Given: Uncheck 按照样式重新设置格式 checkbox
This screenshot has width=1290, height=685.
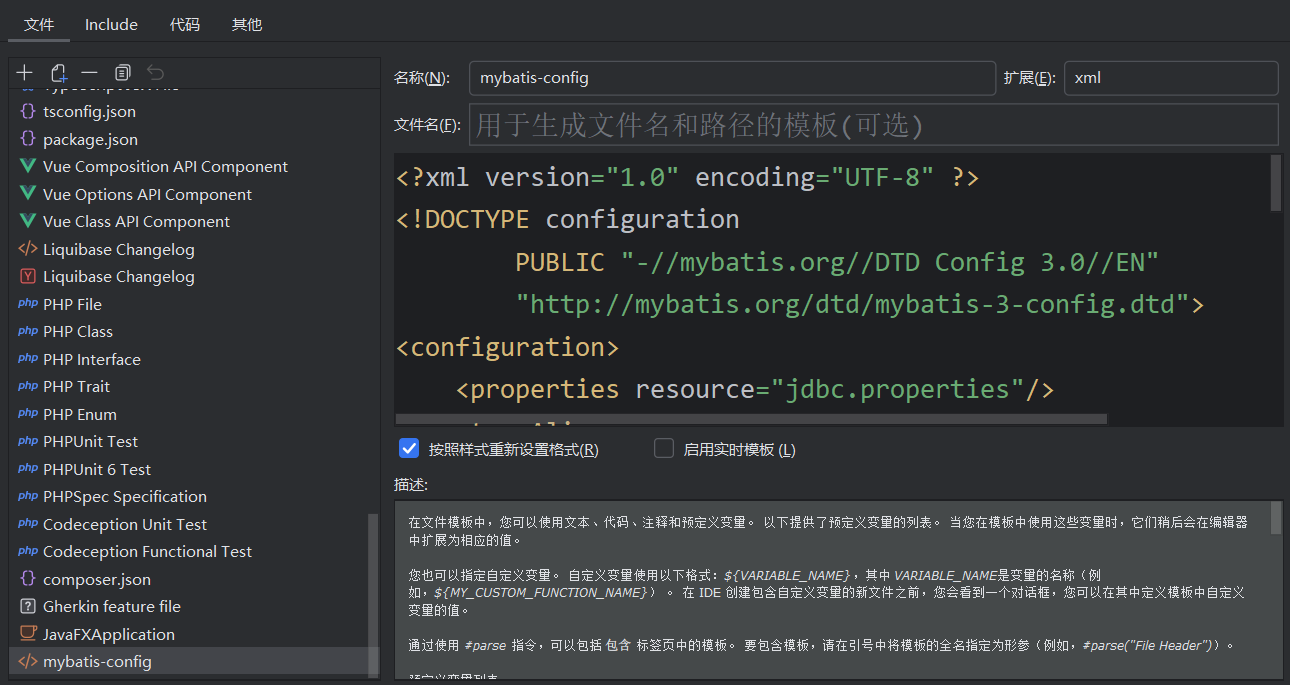Looking at the screenshot, I should coord(408,449).
